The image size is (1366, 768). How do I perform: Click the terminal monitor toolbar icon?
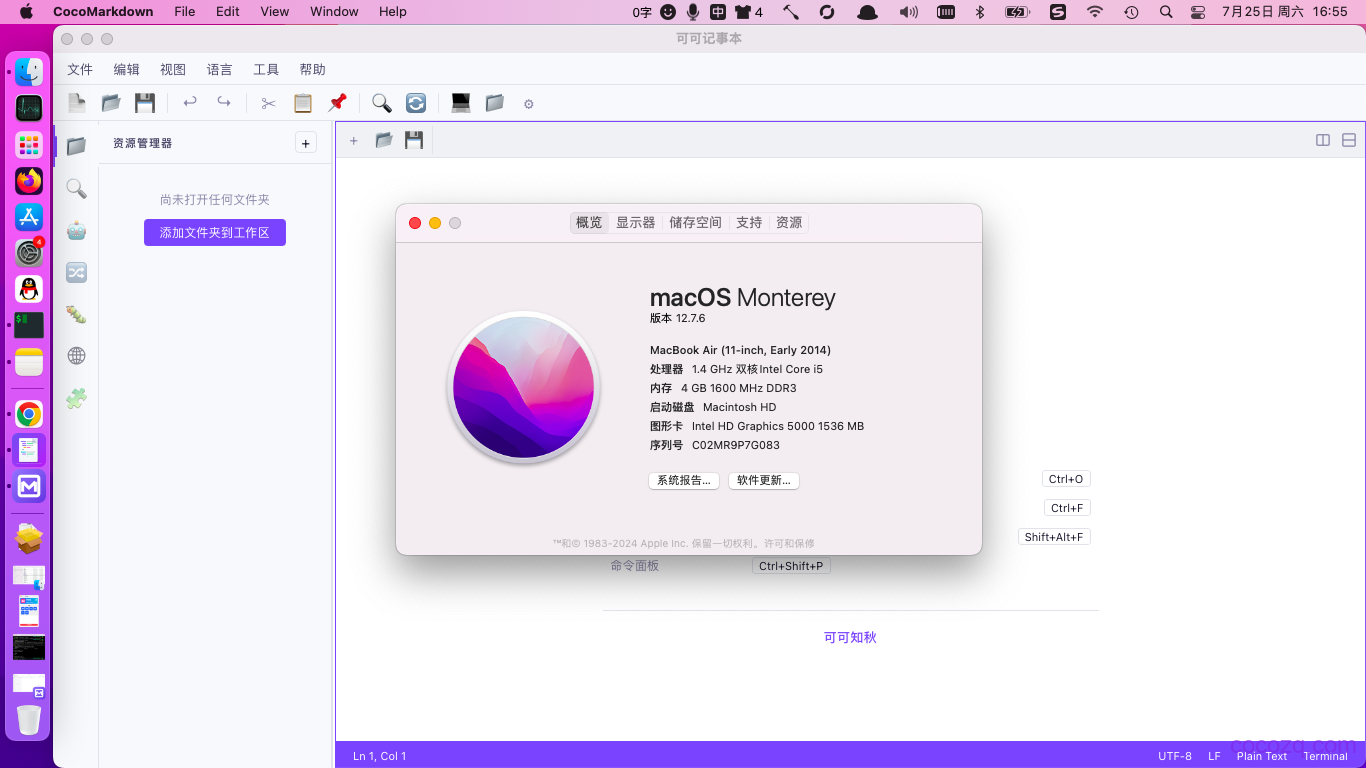point(461,103)
